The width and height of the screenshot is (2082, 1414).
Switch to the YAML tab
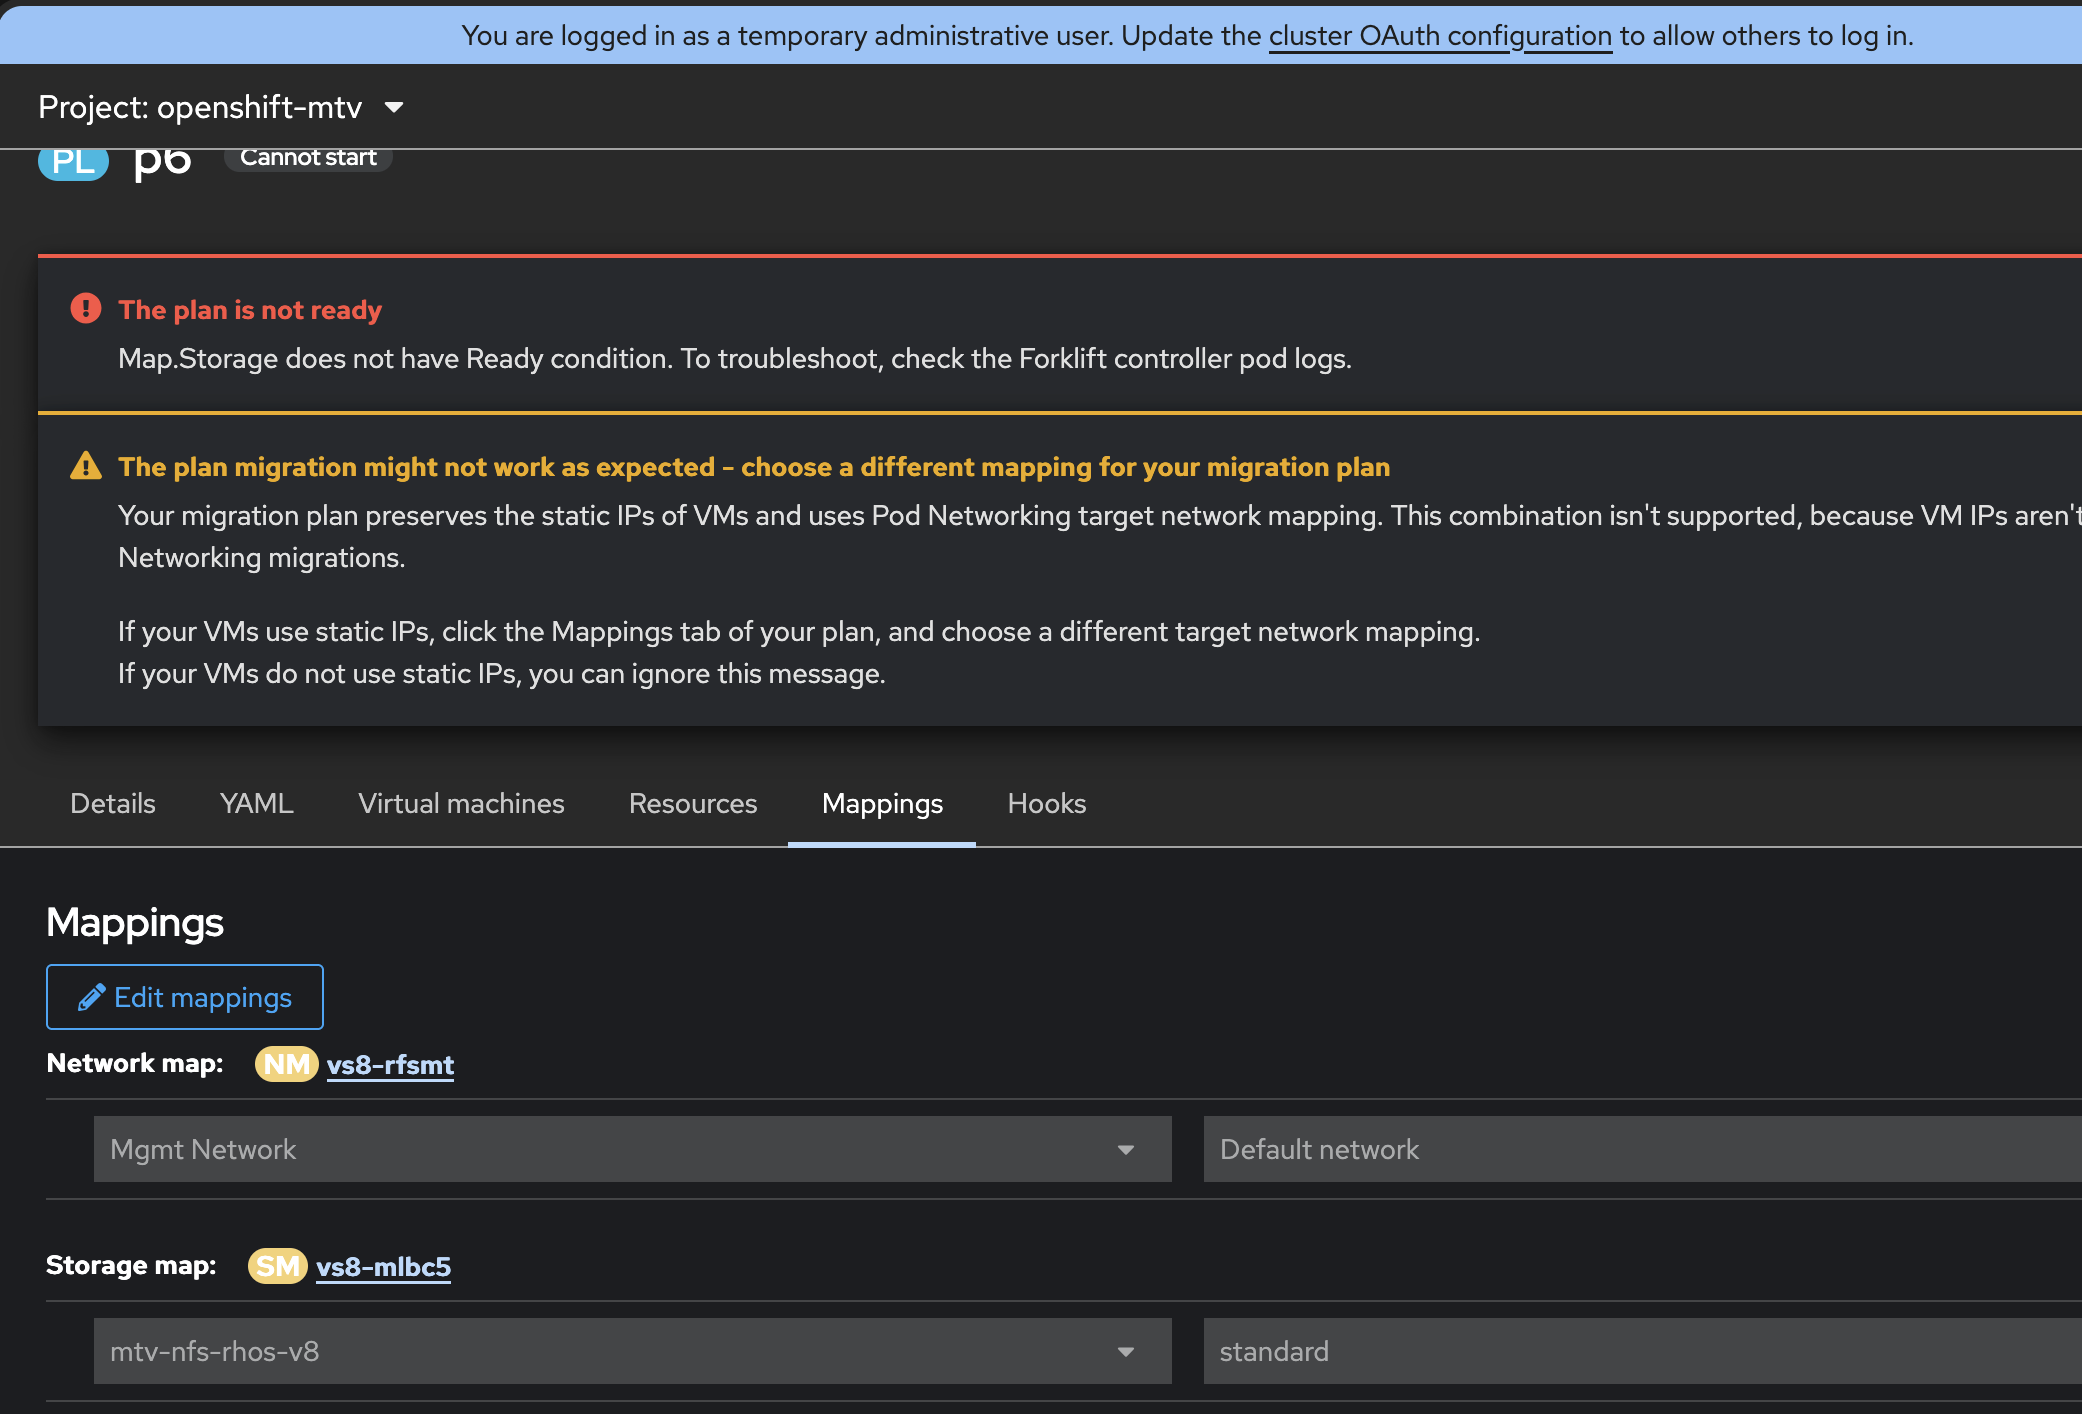click(257, 803)
